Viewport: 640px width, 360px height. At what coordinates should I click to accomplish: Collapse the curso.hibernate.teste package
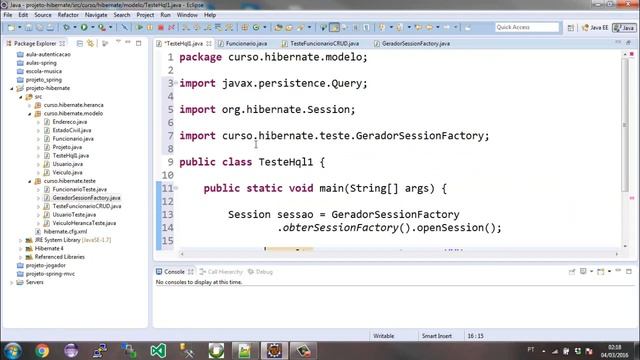(x=30, y=181)
